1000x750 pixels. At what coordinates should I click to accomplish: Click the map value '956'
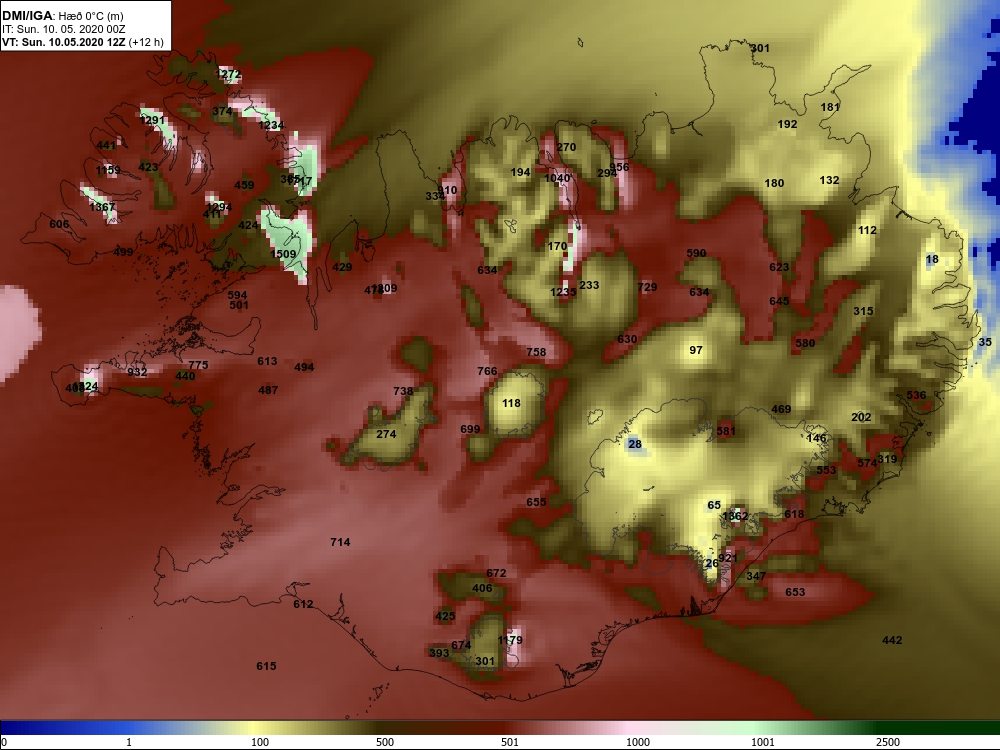coord(619,167)
